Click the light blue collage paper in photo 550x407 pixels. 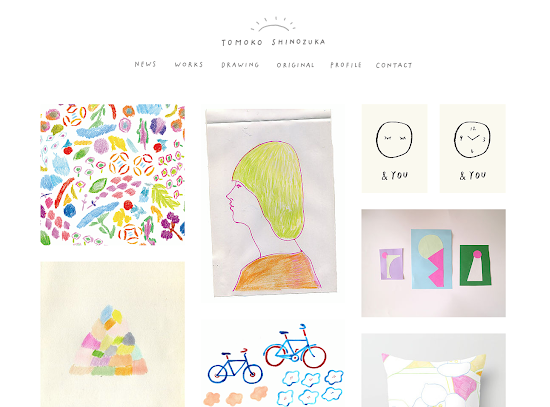pos(431,259)
